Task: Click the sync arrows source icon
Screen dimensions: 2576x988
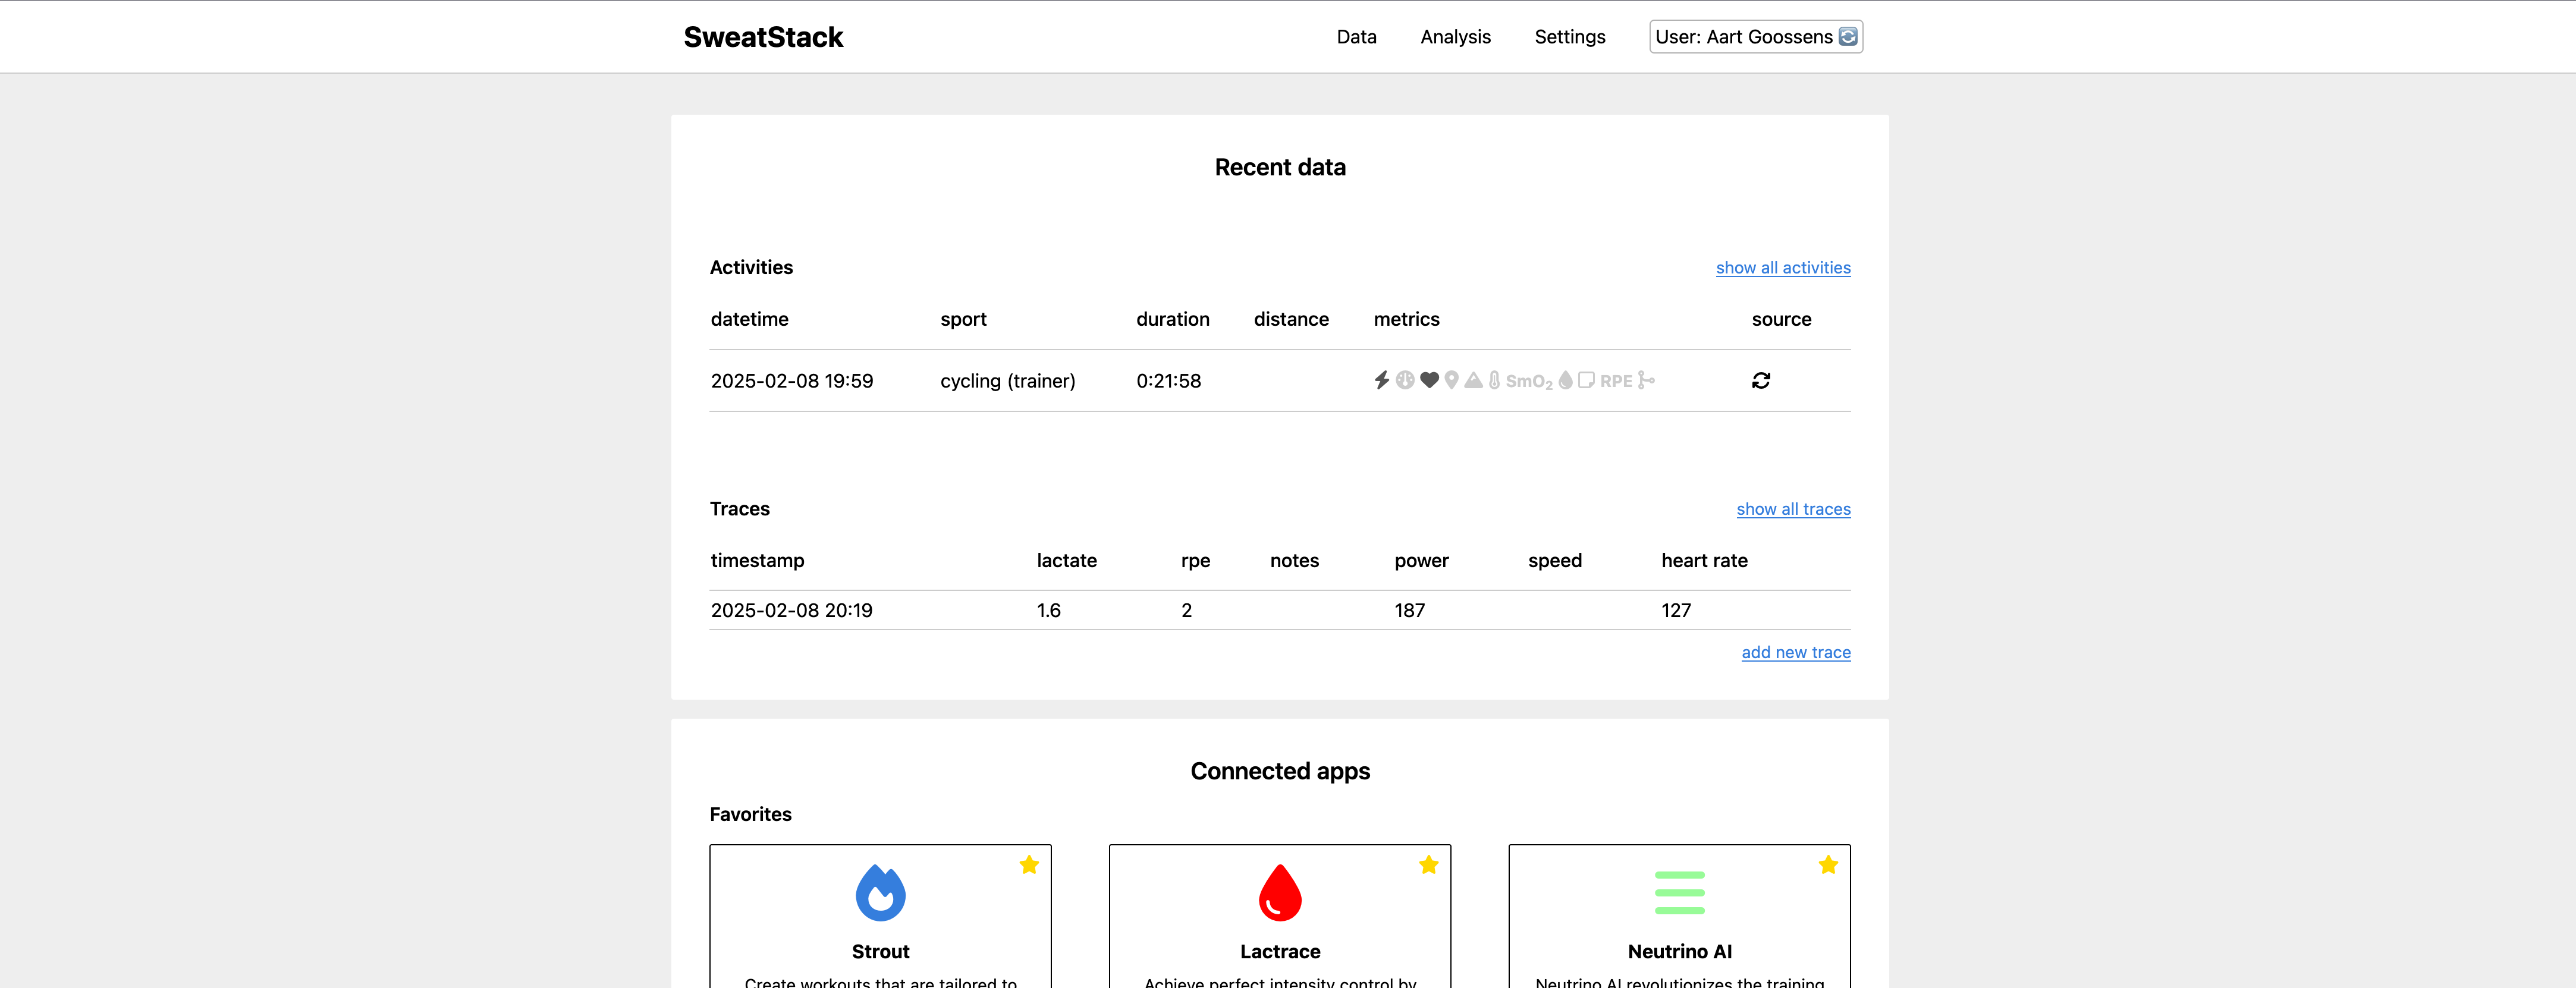Action: tap(1761, 380)
